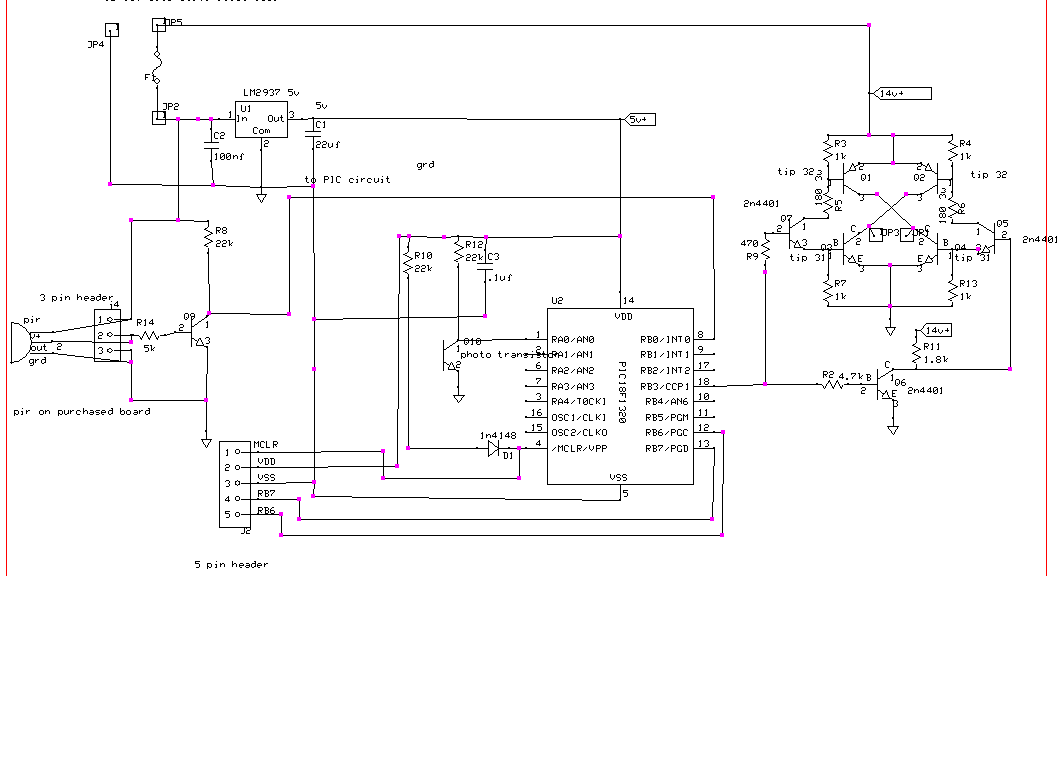Select the 14v+ net tag above R11
The height and width of the screenshot is (768, 1064).
(x=934, y=330)
